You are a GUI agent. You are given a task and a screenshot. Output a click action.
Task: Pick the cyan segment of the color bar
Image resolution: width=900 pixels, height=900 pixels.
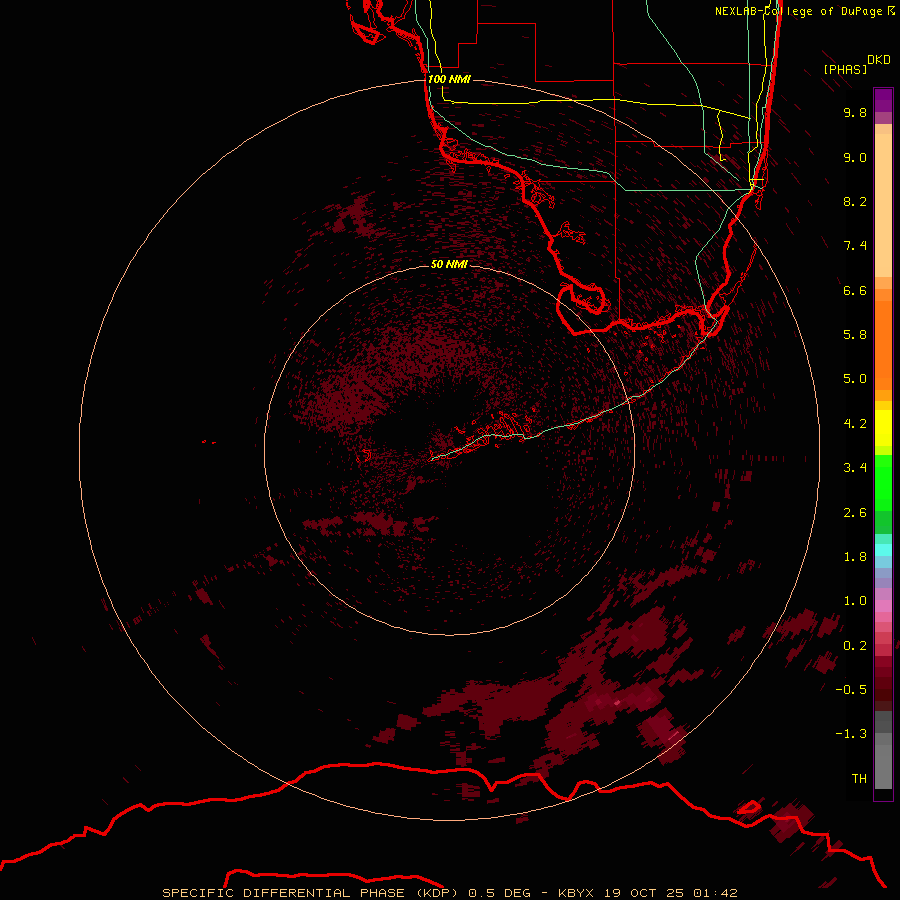(883, 550)
